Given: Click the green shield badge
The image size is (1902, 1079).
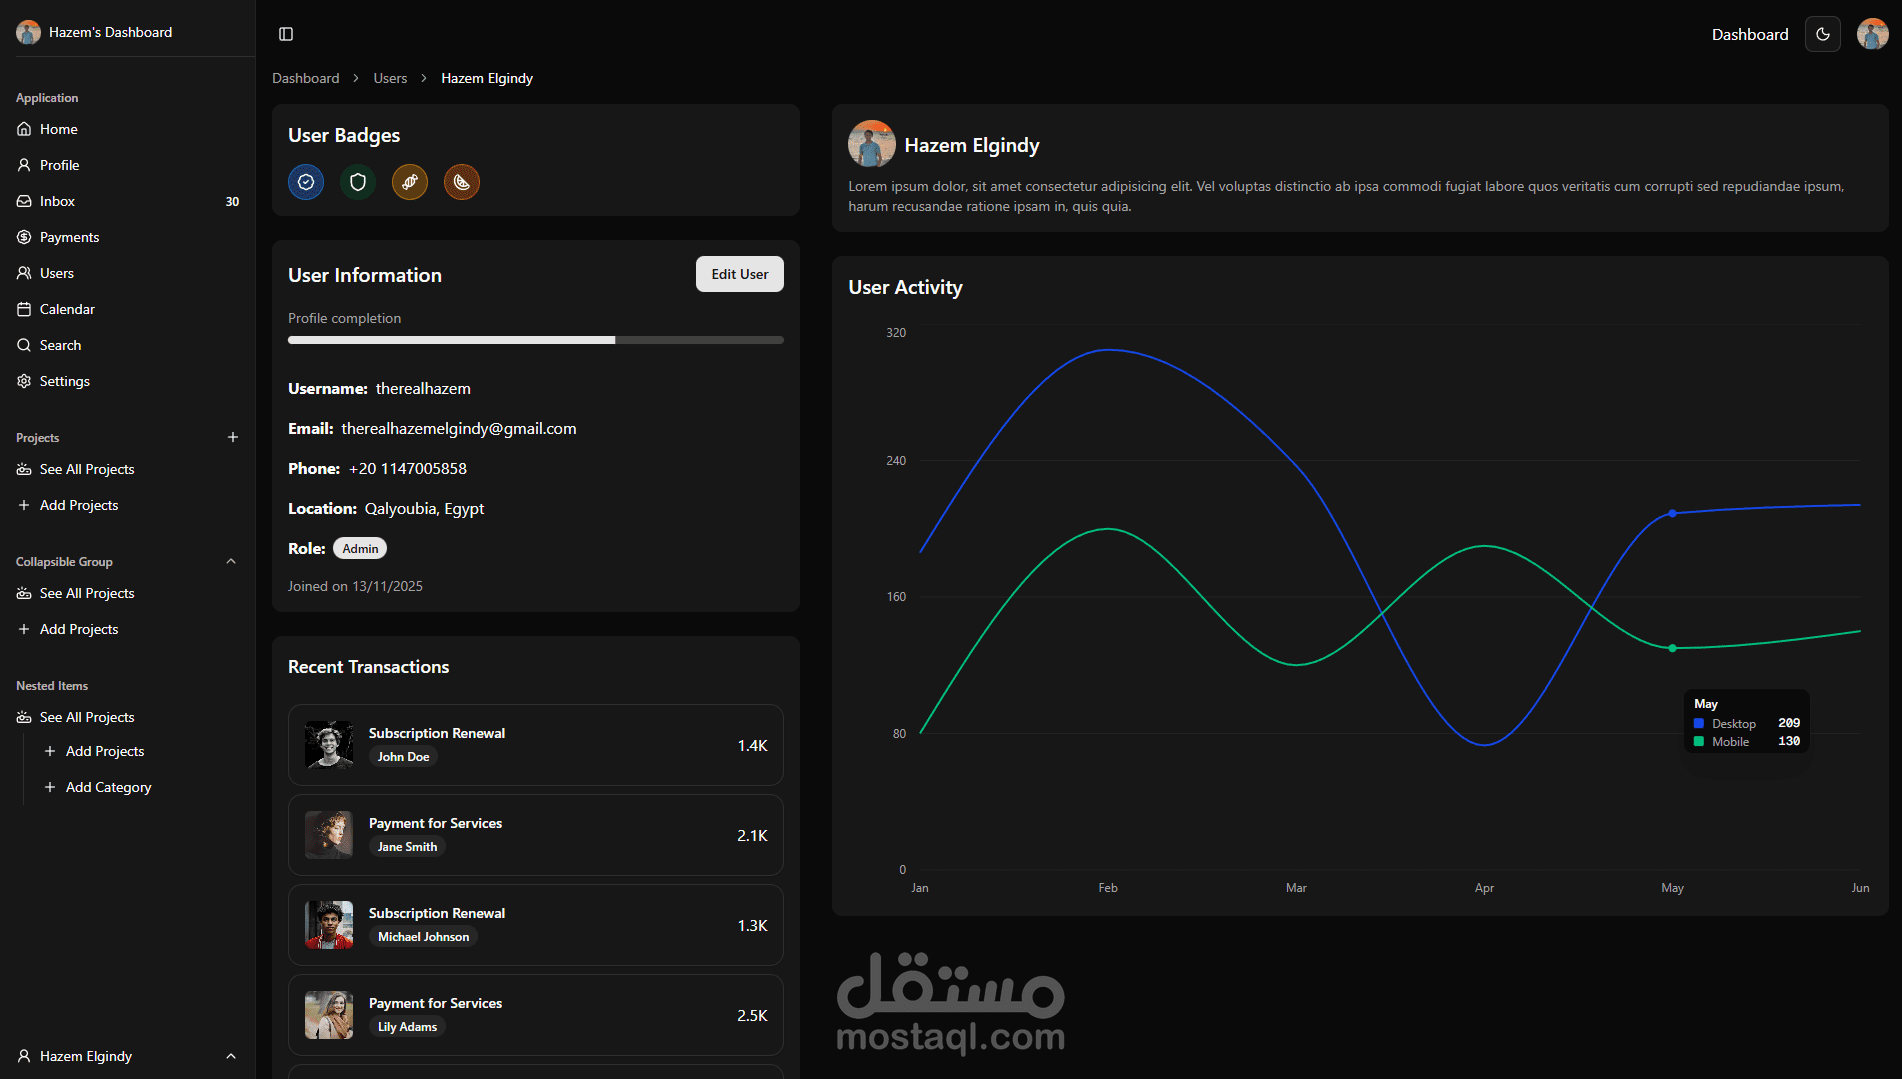Looking at the screenshot, I should pyautogui.click(x=358, y=182).
